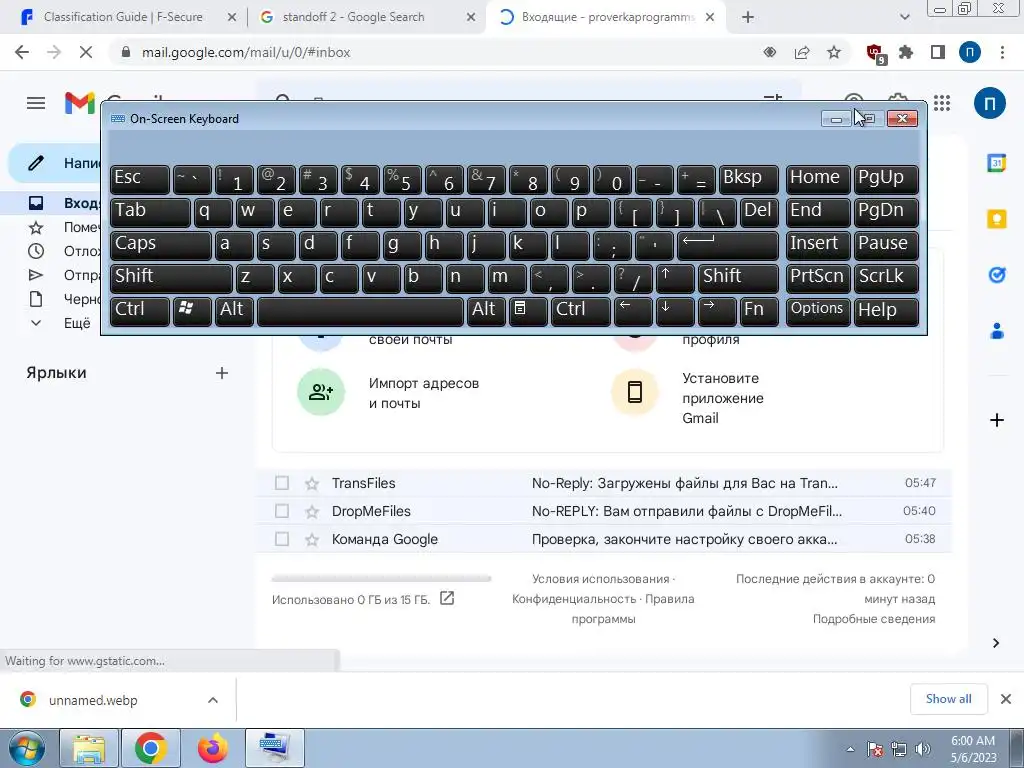Open Конфиденциальность link in footer

coord(574,599)
